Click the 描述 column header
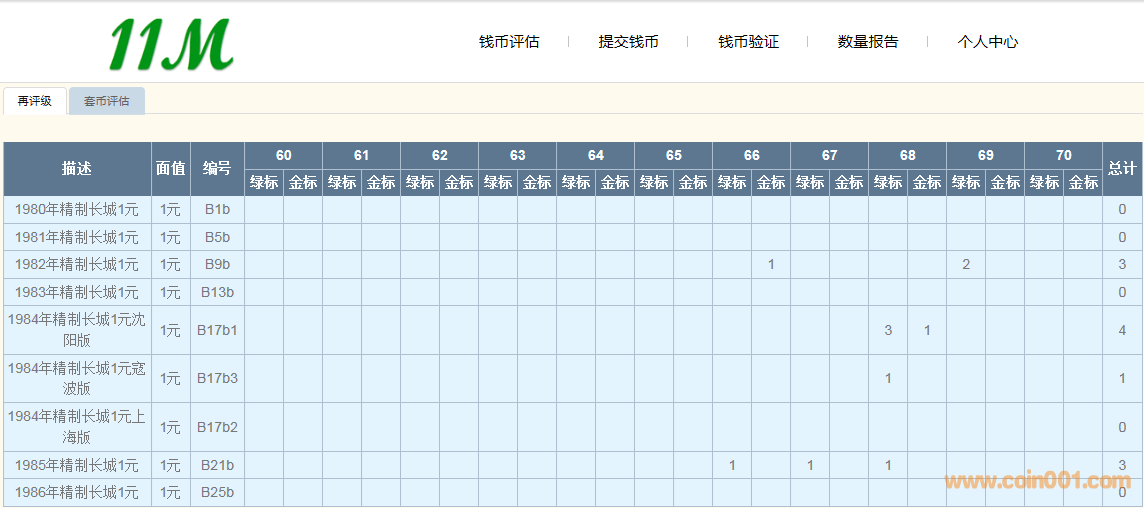The image size is (1144, 508). coord(77,169)
